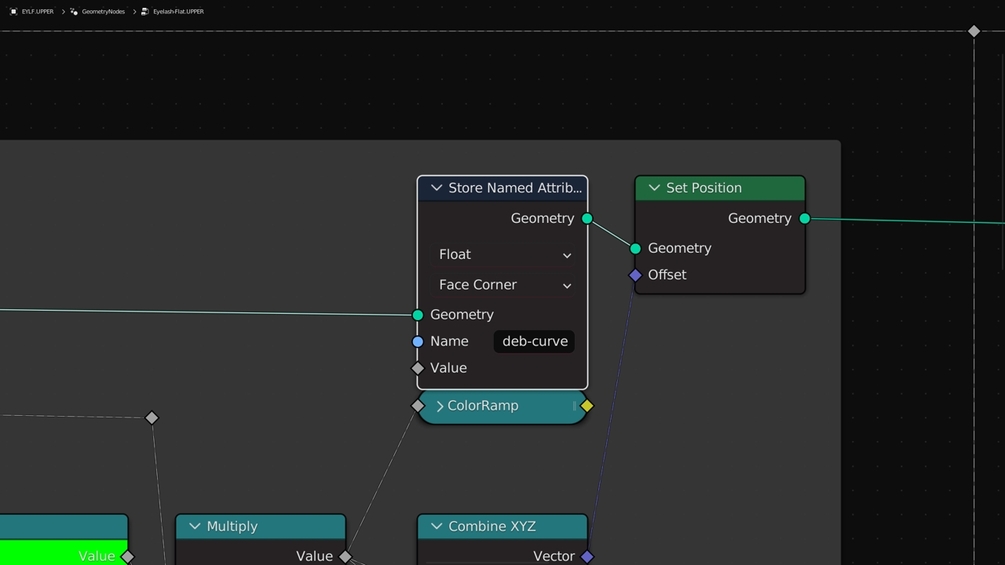The width and height of the screenshot is (1005, 565).
Task: Click the ColorRamp yellow color output socket
Action: click(587, 405)
